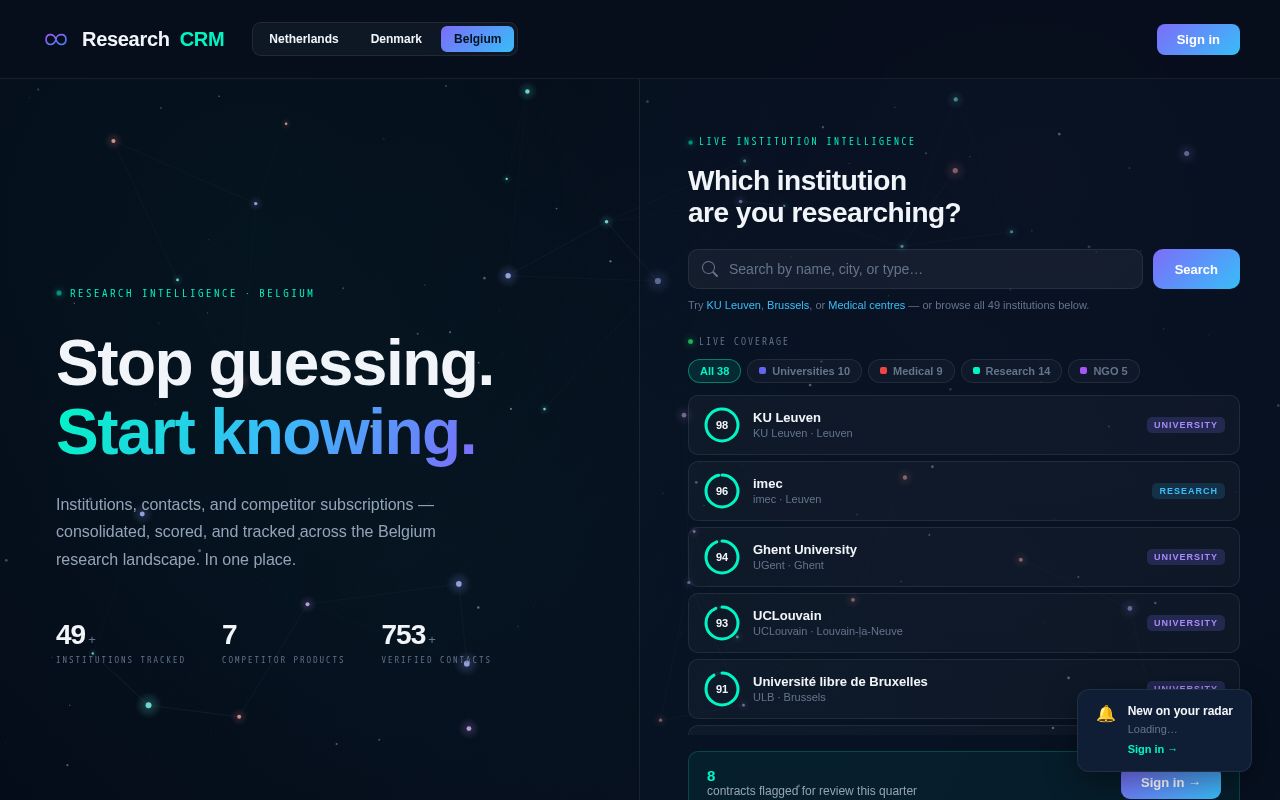This screenshot has width=1280, height=800.
Task: Click the UNIVERSITY badge on Ghent University
Action: click(1186, 557)
